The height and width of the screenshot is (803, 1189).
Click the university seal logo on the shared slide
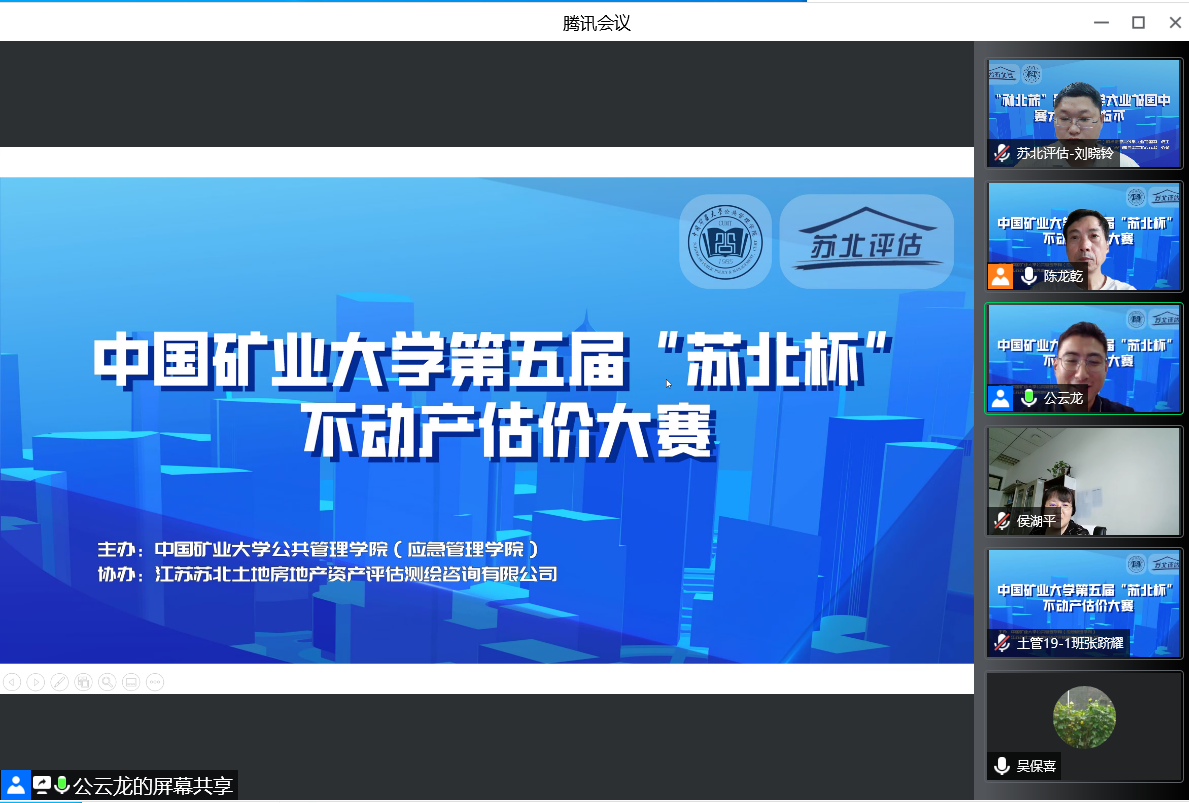coord(726,241)
